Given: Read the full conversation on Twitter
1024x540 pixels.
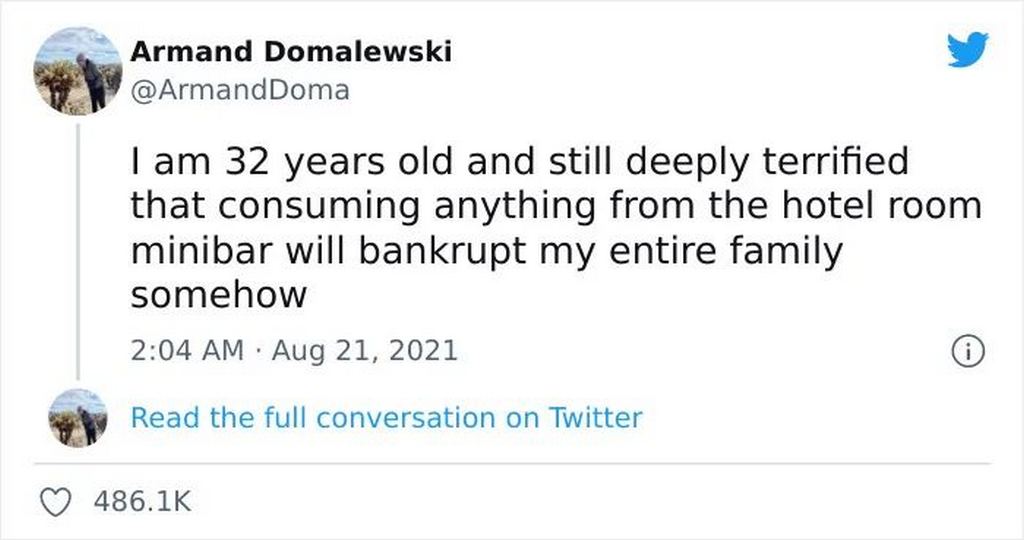Looking at the screenshot, I should click(386, 417).
